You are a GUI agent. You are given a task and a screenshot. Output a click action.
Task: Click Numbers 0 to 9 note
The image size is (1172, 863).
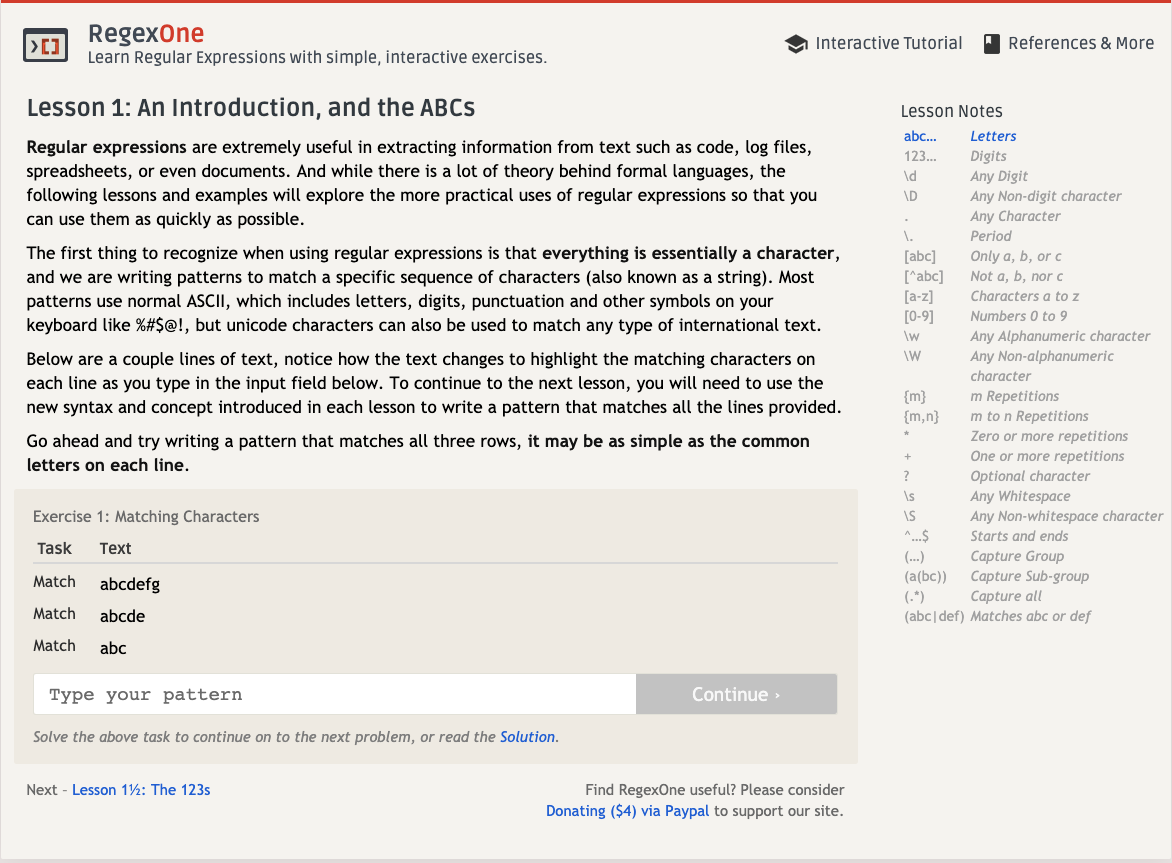coord(1019,316)
